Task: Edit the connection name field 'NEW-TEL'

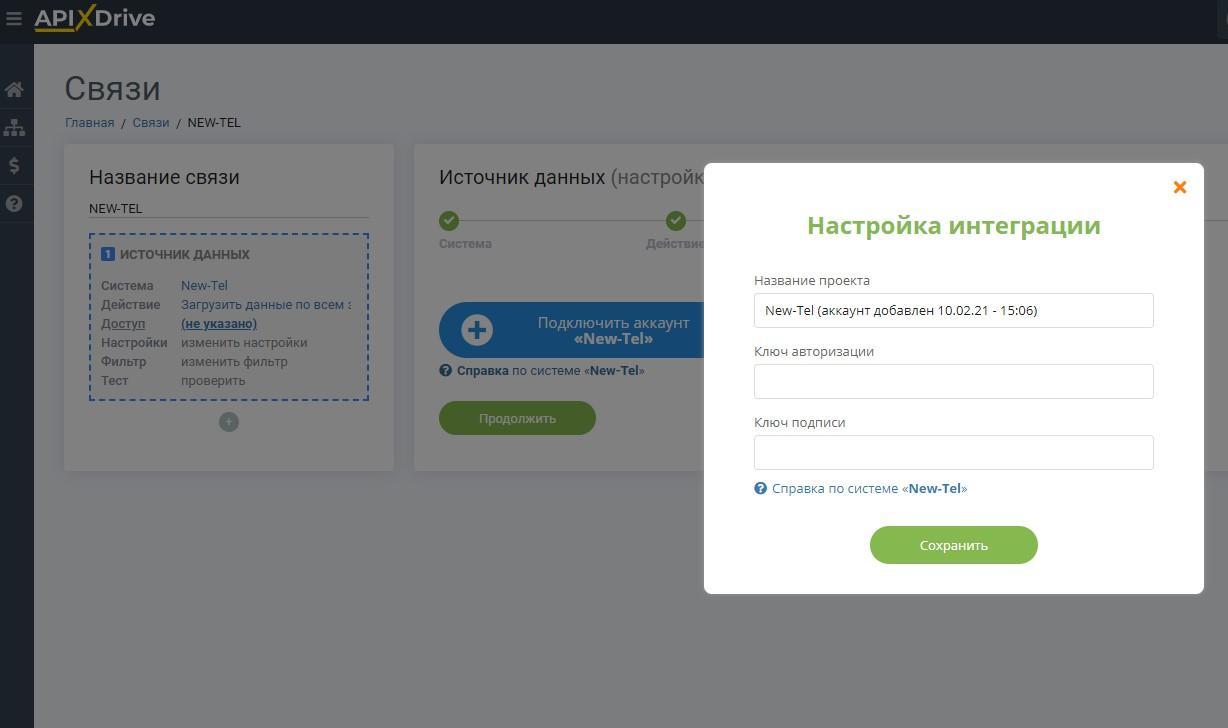Action: tap(229, 209)
